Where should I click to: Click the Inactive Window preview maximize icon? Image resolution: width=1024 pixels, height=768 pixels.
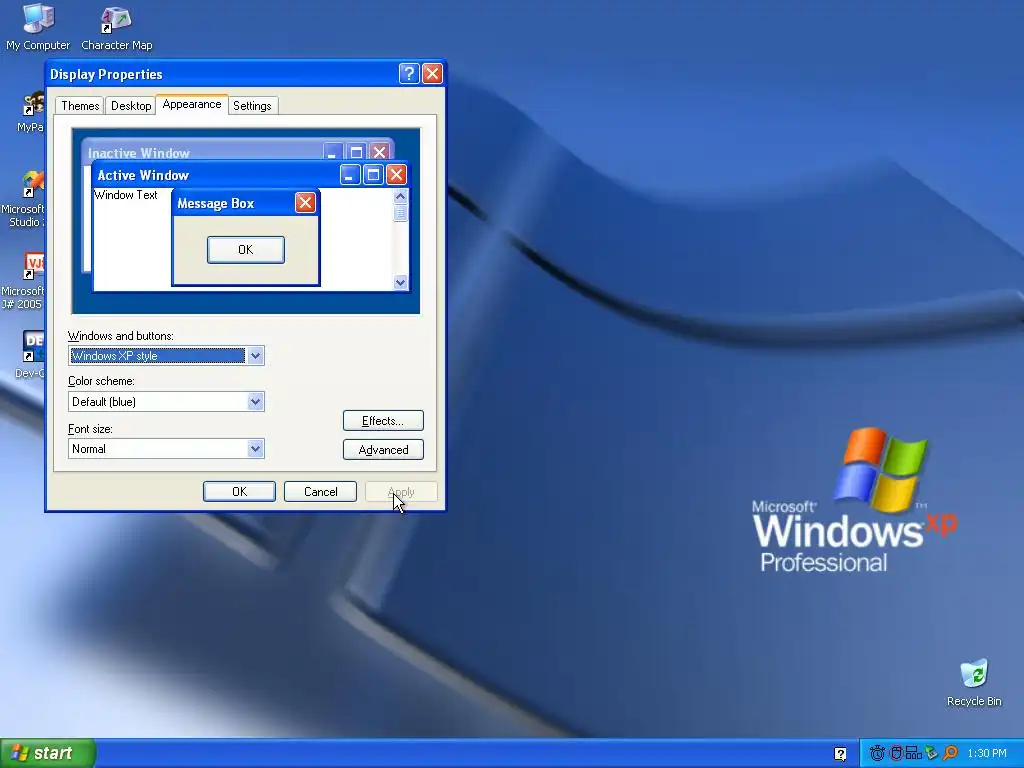tap(356, 152)
